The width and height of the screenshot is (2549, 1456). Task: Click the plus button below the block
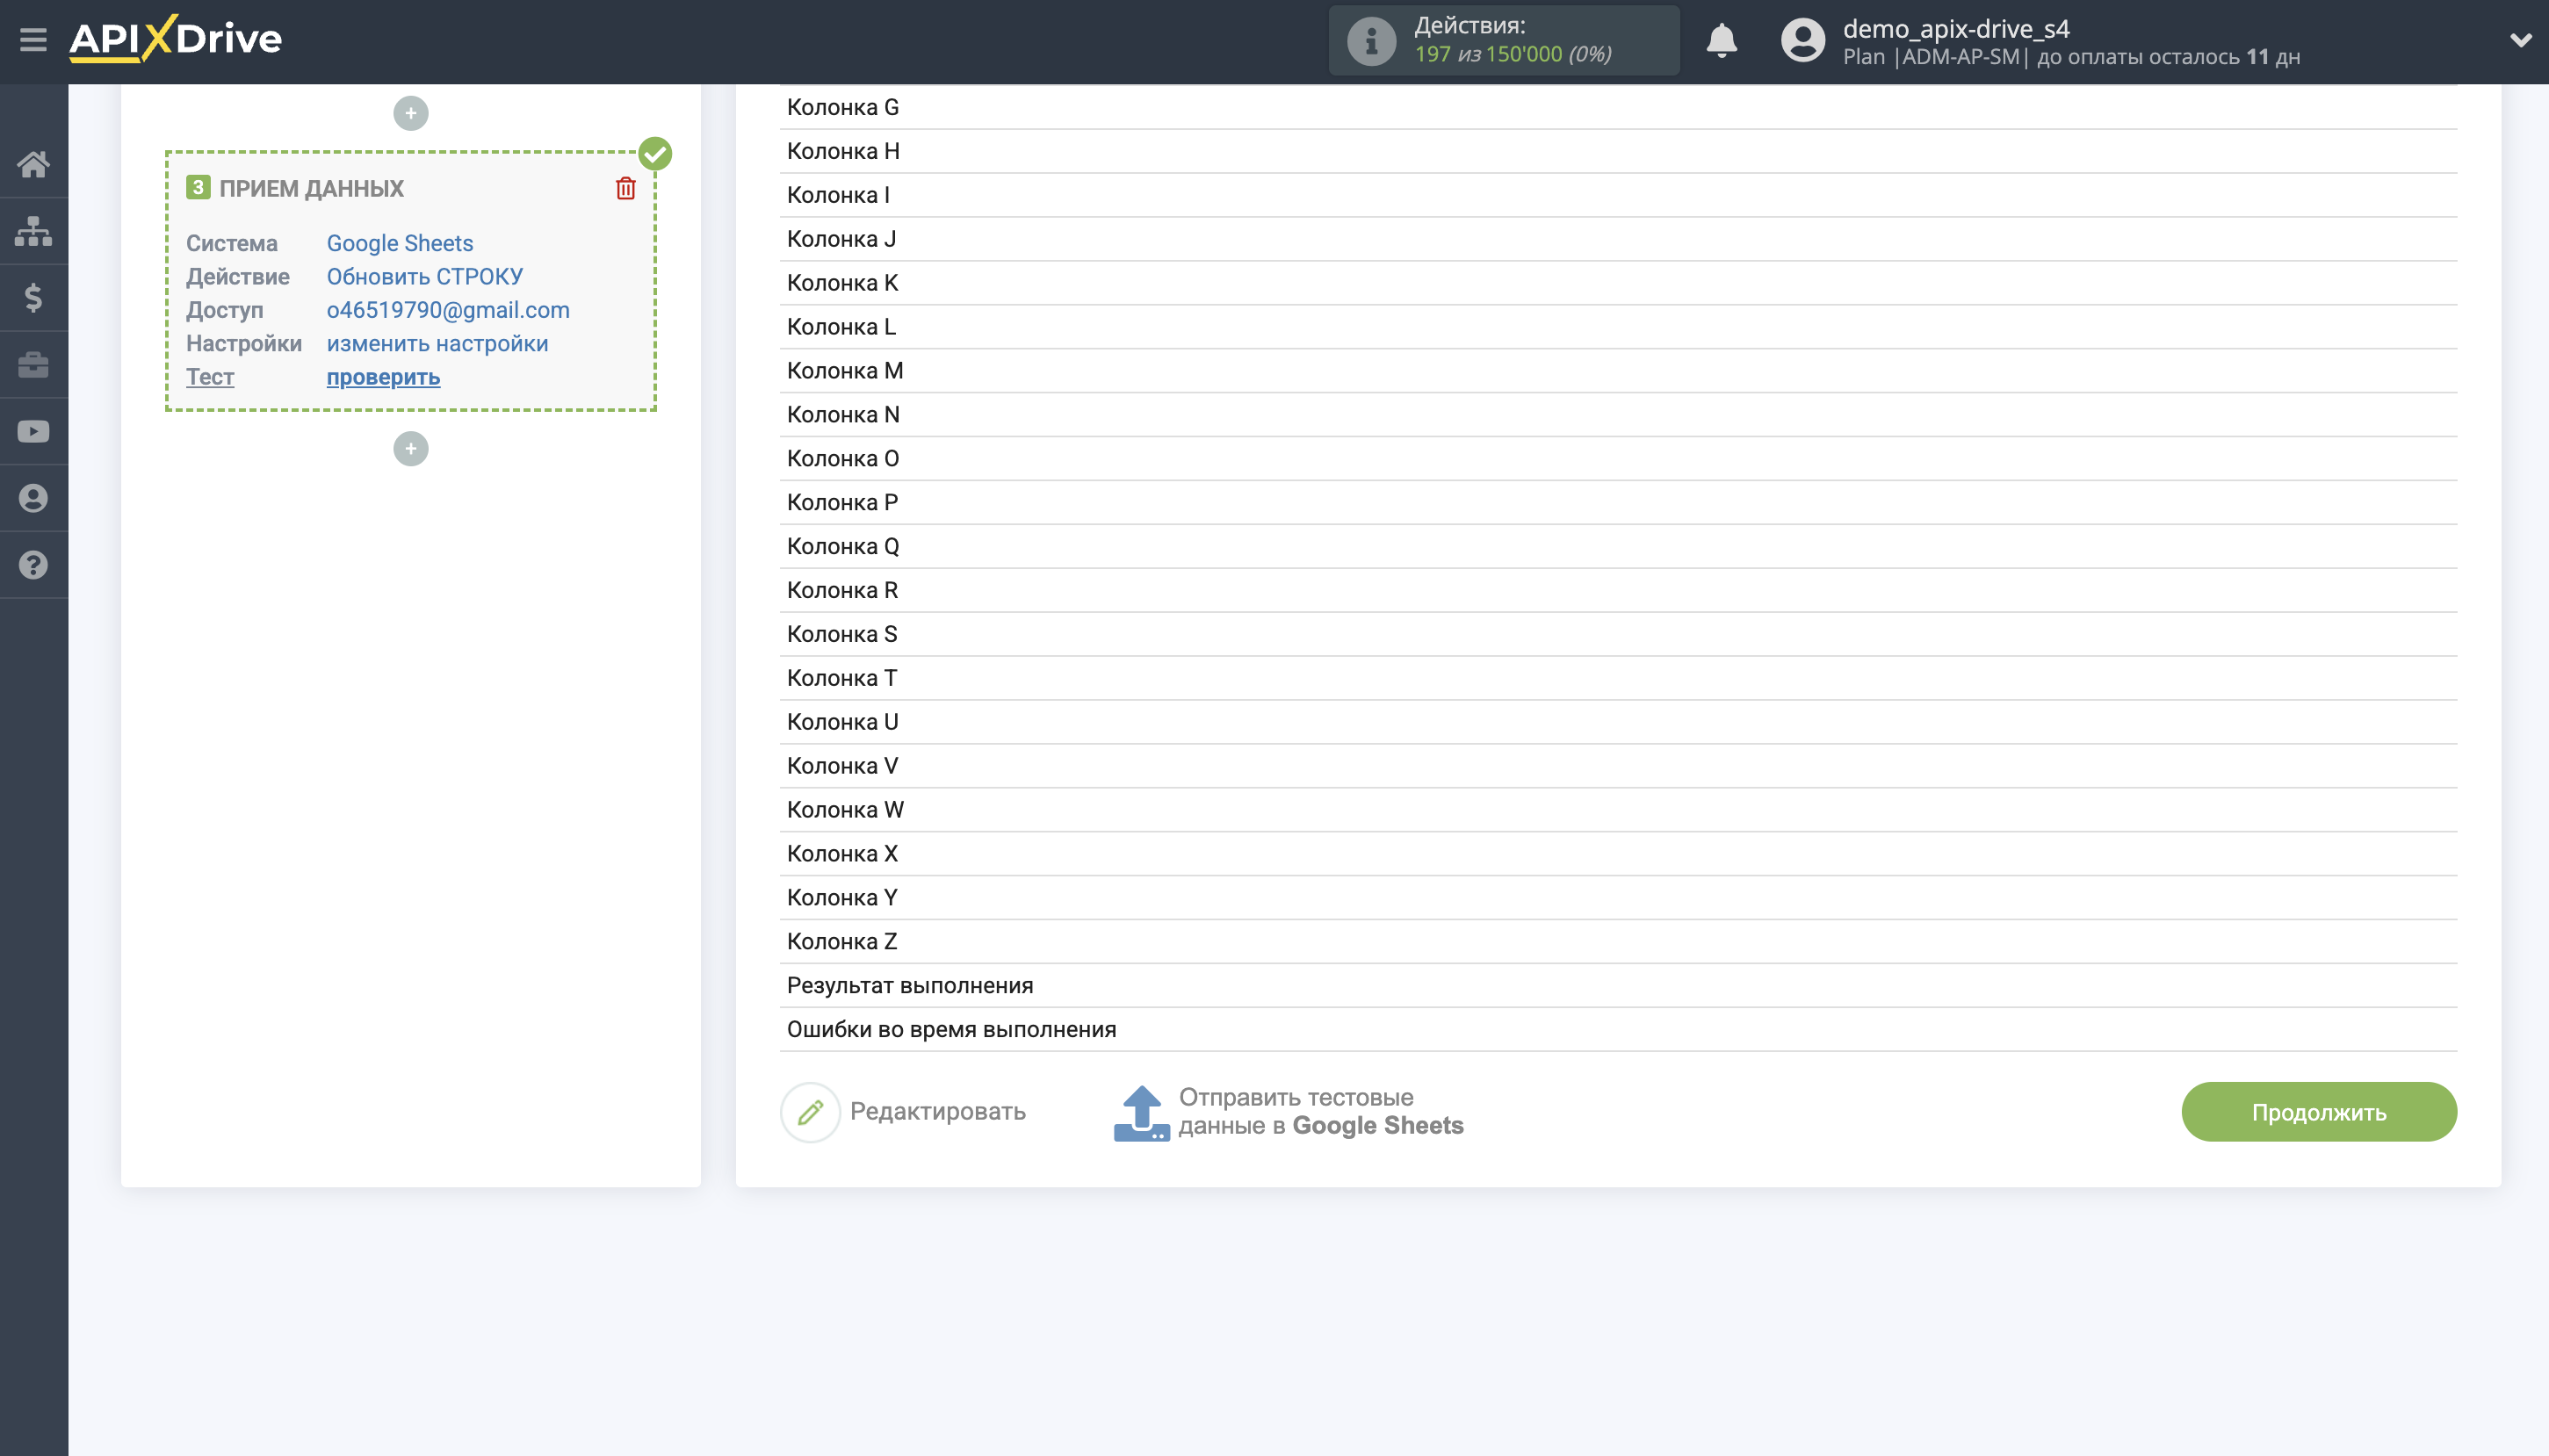point(410,448)
